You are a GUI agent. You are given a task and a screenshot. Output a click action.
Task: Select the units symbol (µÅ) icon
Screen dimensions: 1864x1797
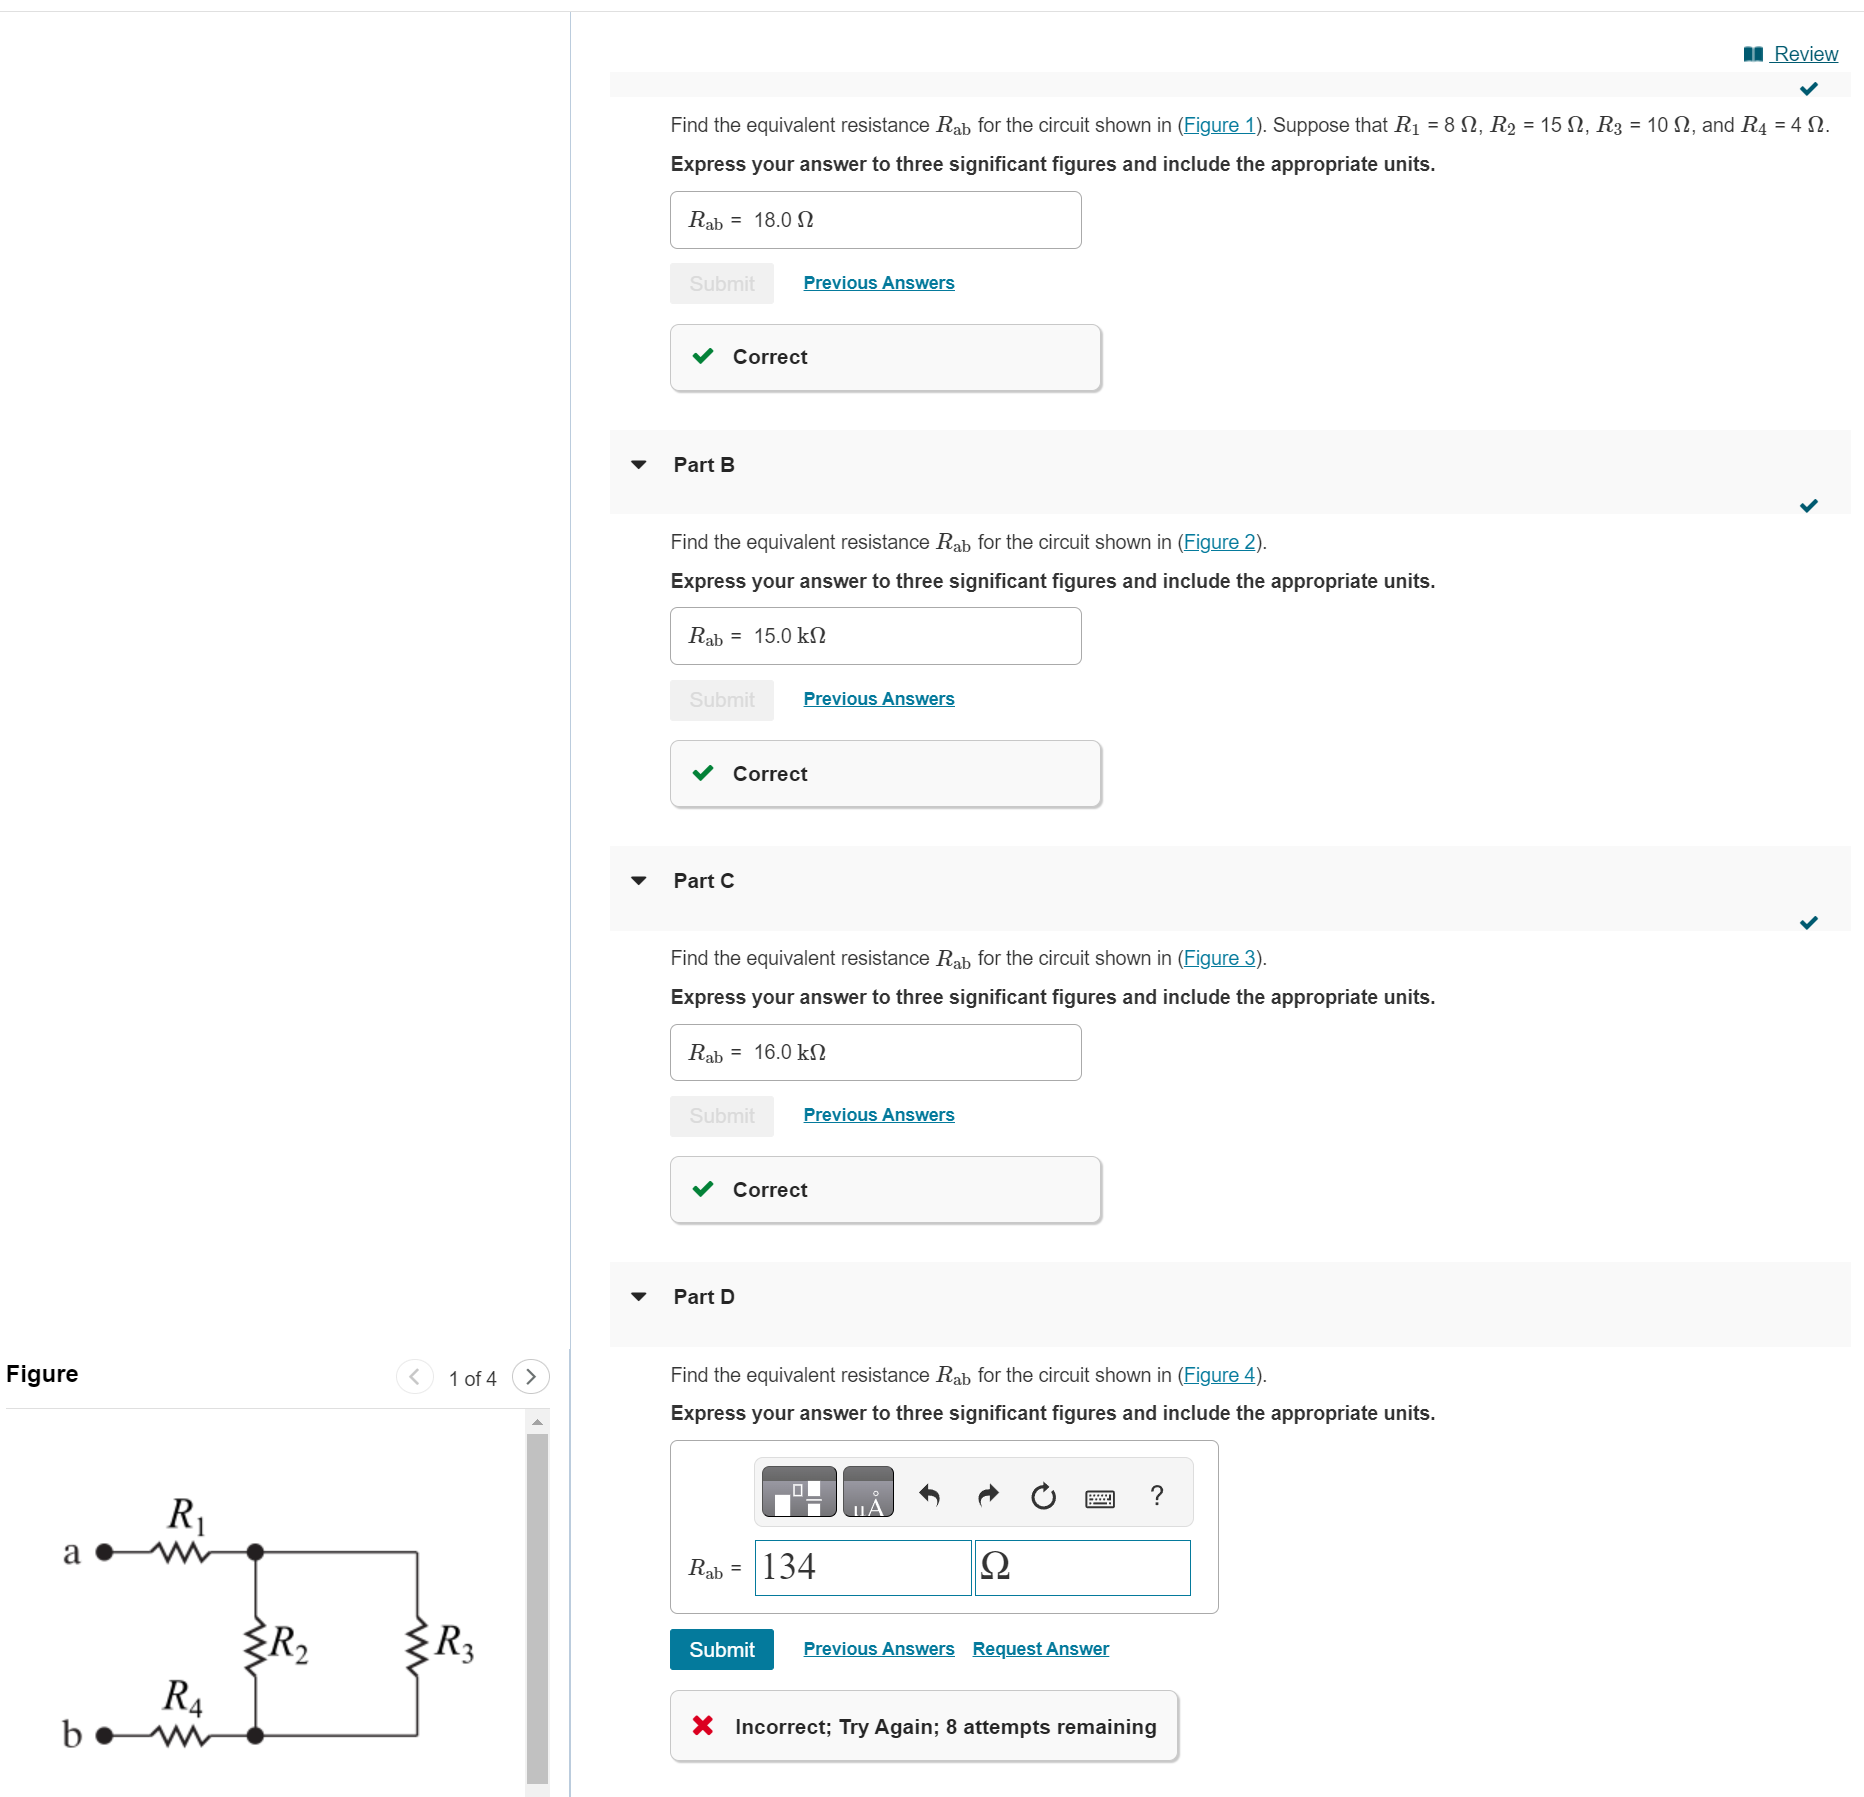(x=868, y=1491)
